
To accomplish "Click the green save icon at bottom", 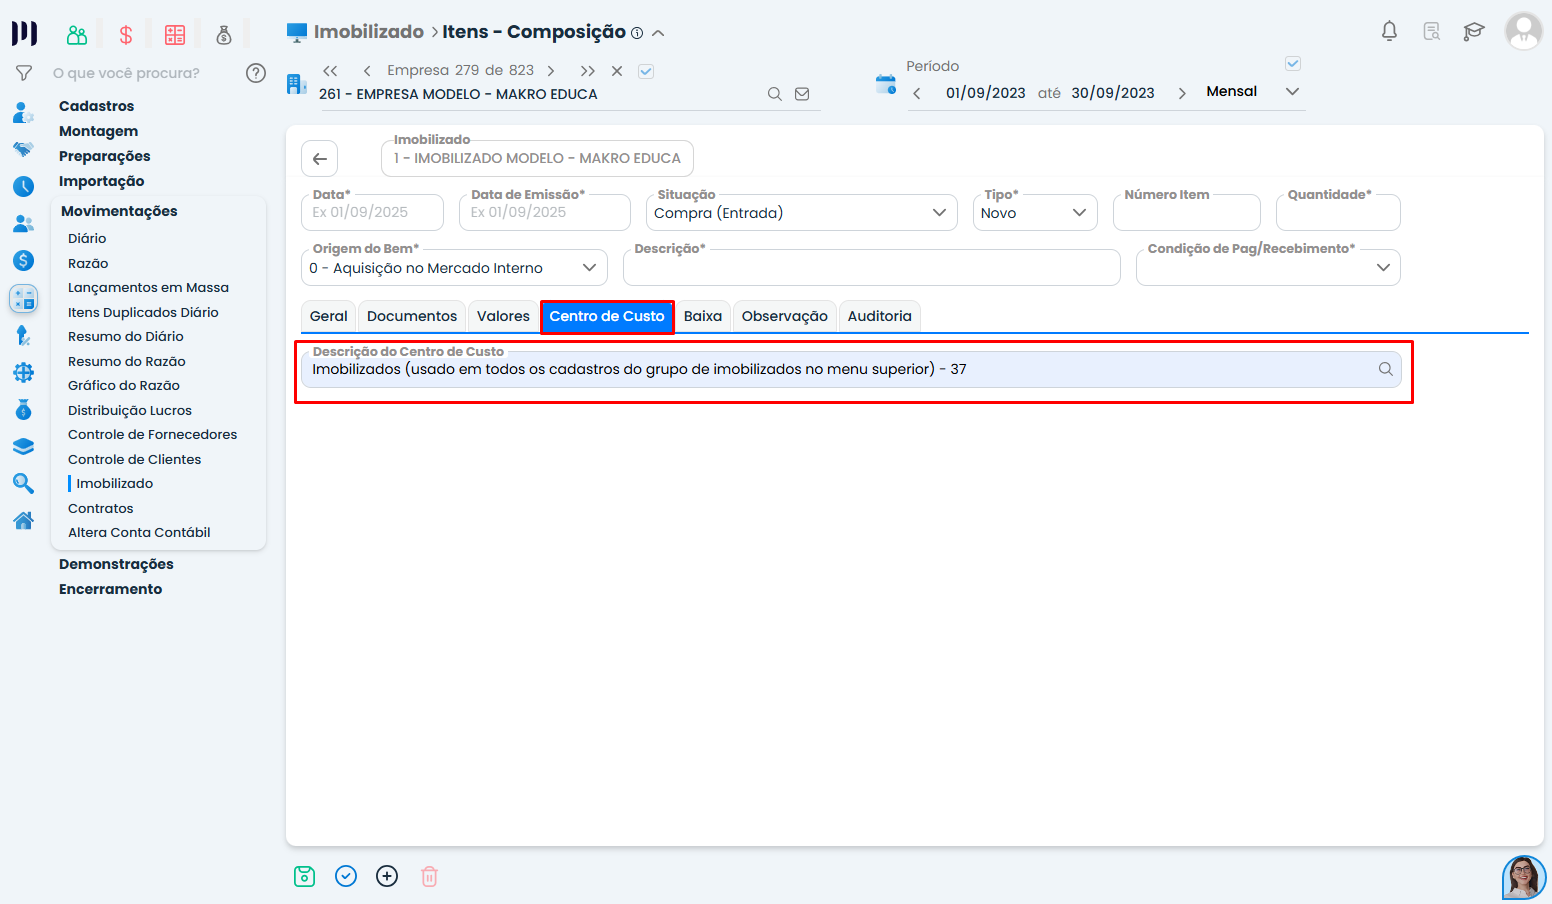I will (x=305, y=876).
